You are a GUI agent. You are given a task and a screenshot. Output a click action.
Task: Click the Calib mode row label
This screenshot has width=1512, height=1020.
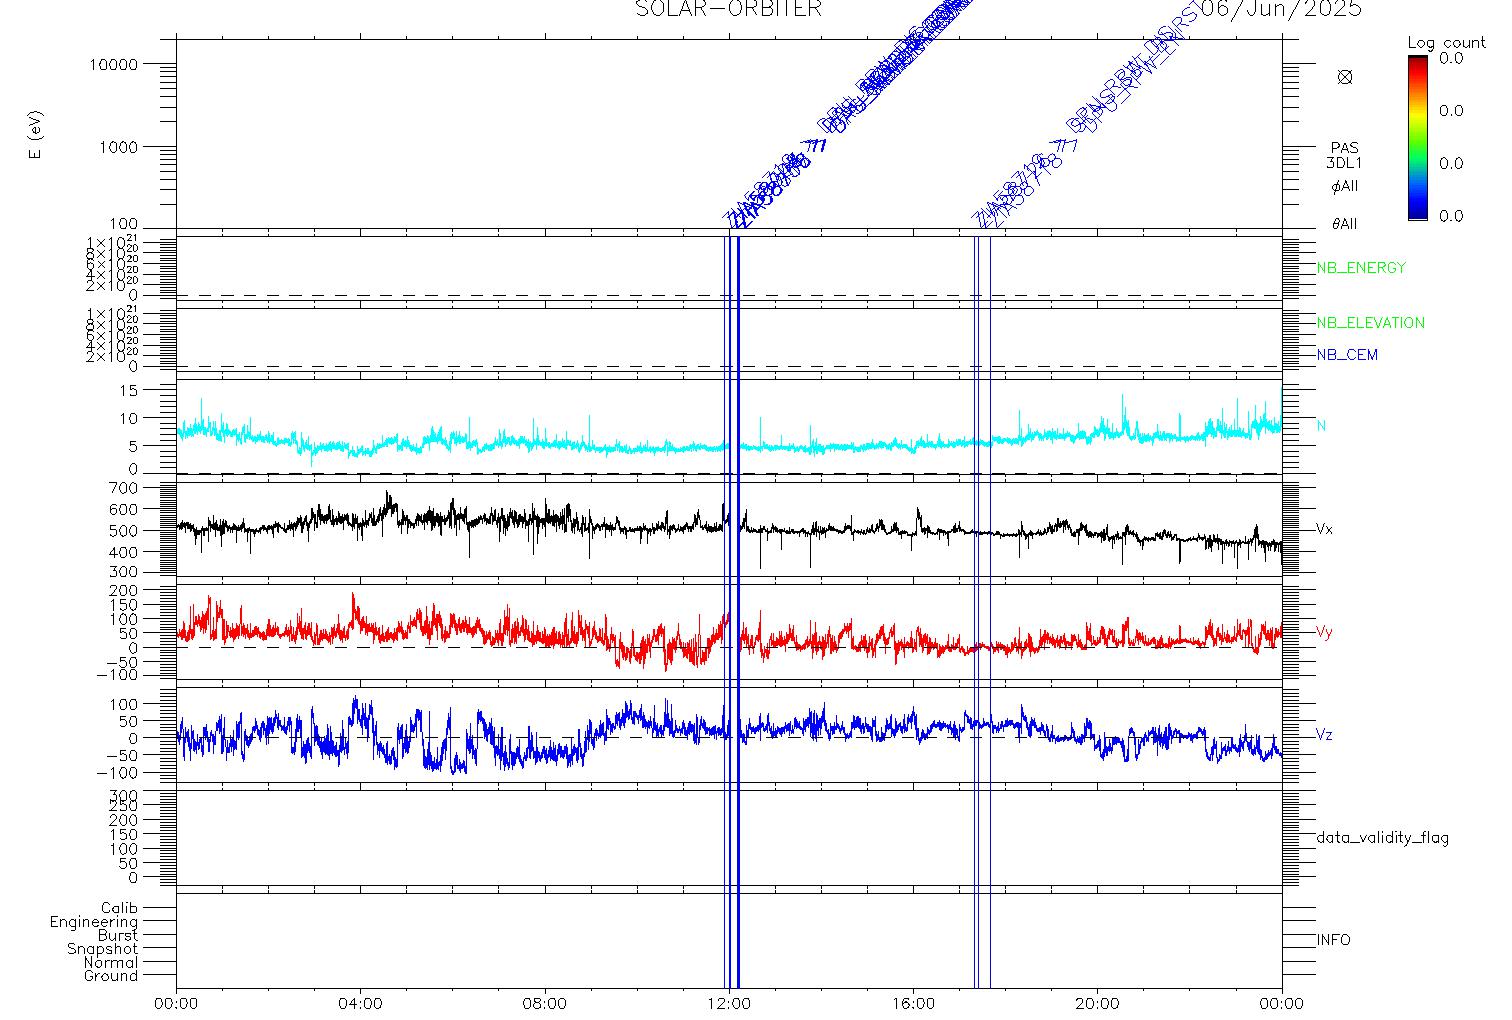click(119, 909)
